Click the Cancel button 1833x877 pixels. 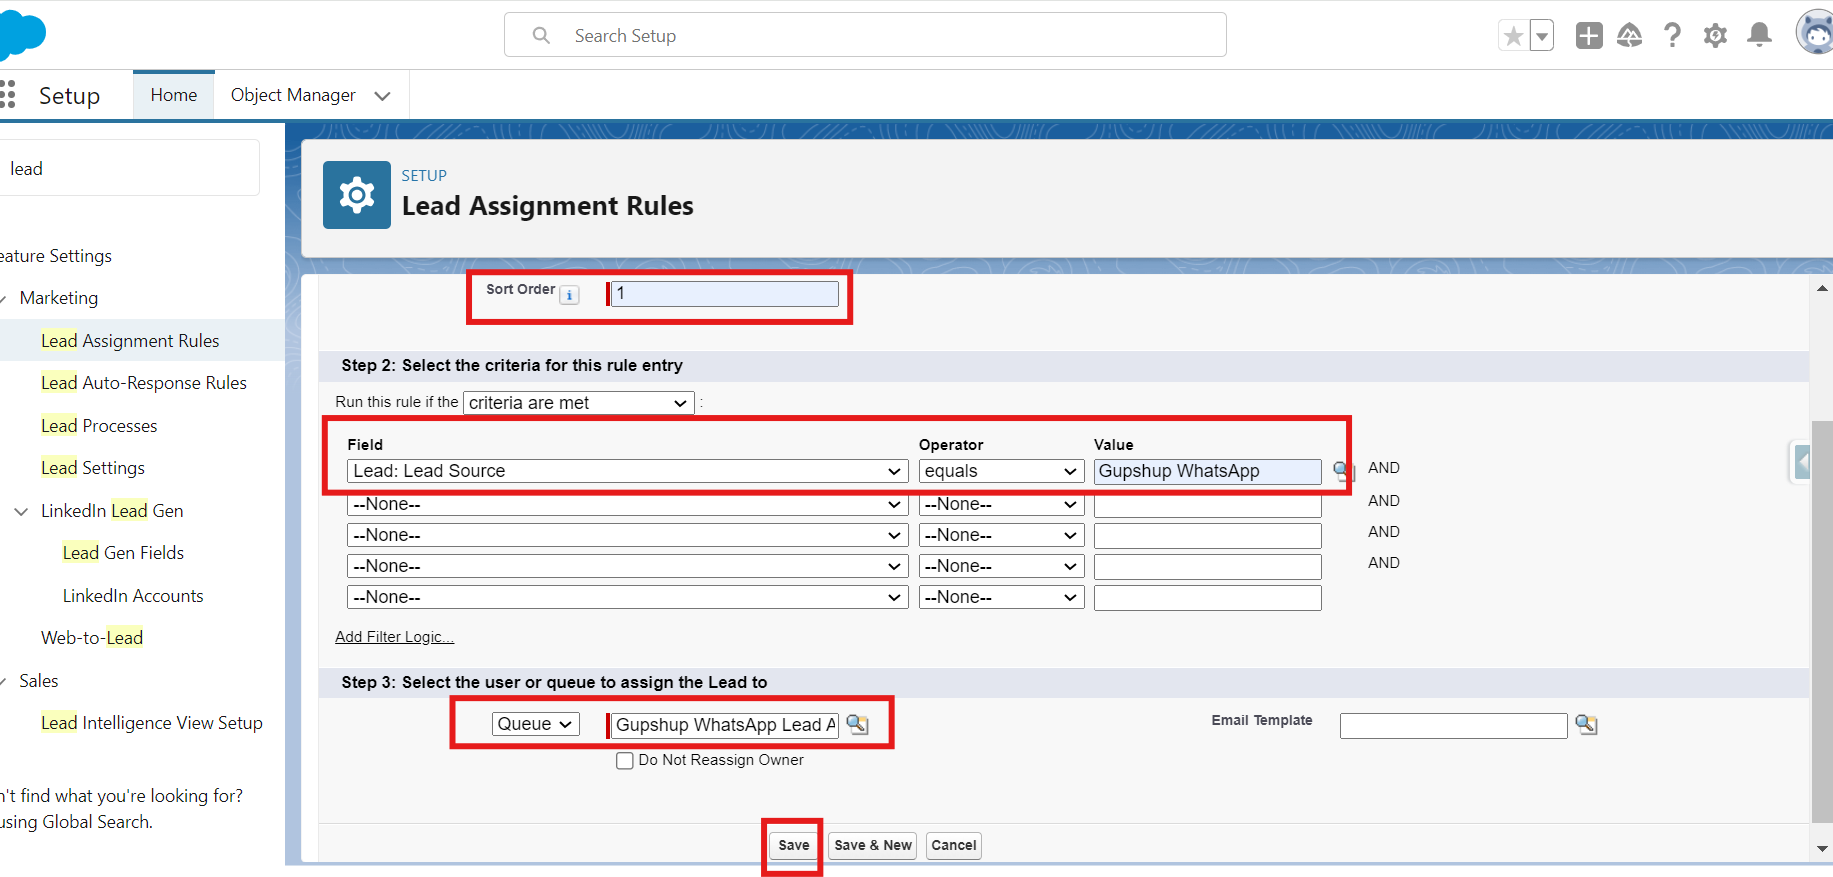(954, 846)
